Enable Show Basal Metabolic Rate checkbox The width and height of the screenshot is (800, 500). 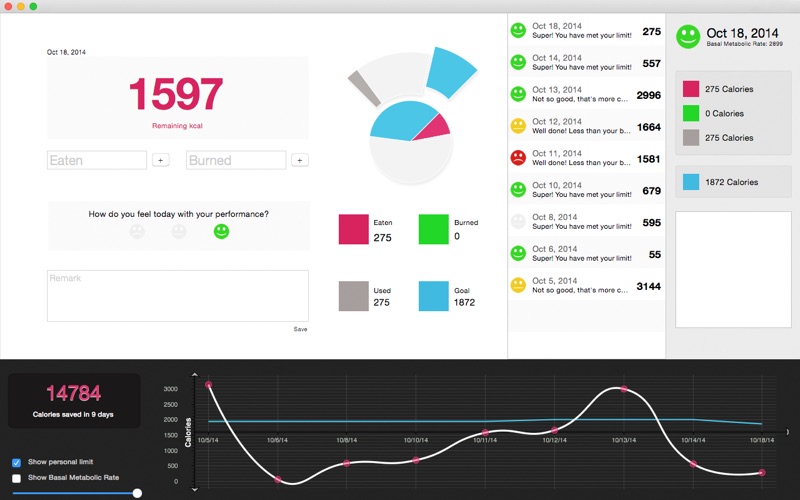tap(16, 479)
